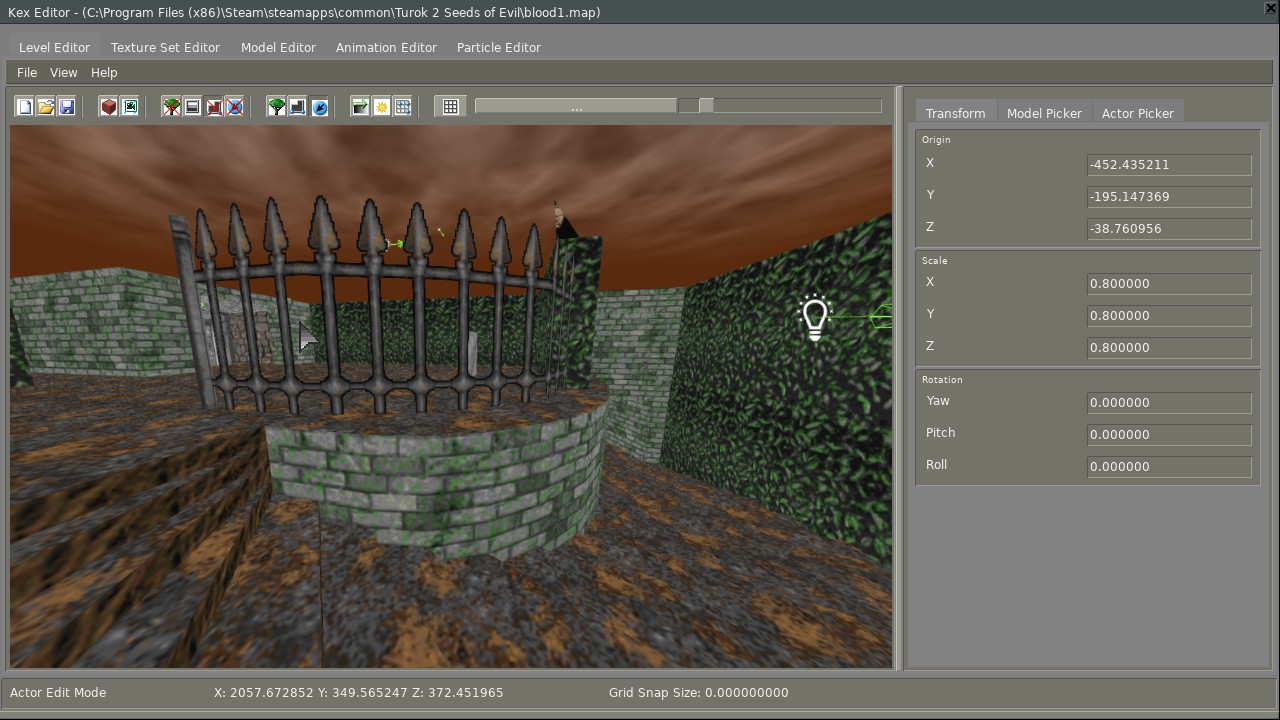This screenshot has height=720, width=1280.
Task: Open the View menu
Action: click(x=63, y=72)
